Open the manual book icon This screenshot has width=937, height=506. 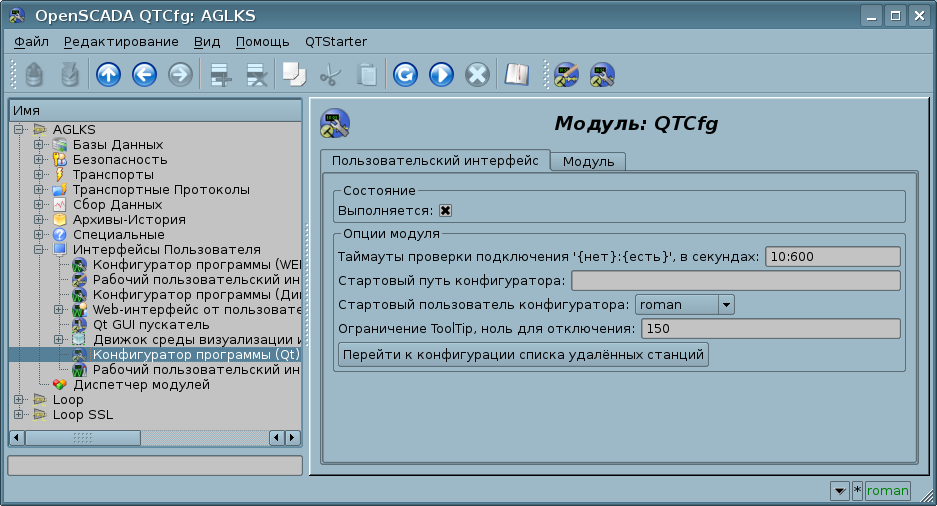pyautogui.click(x=516, y=74)
